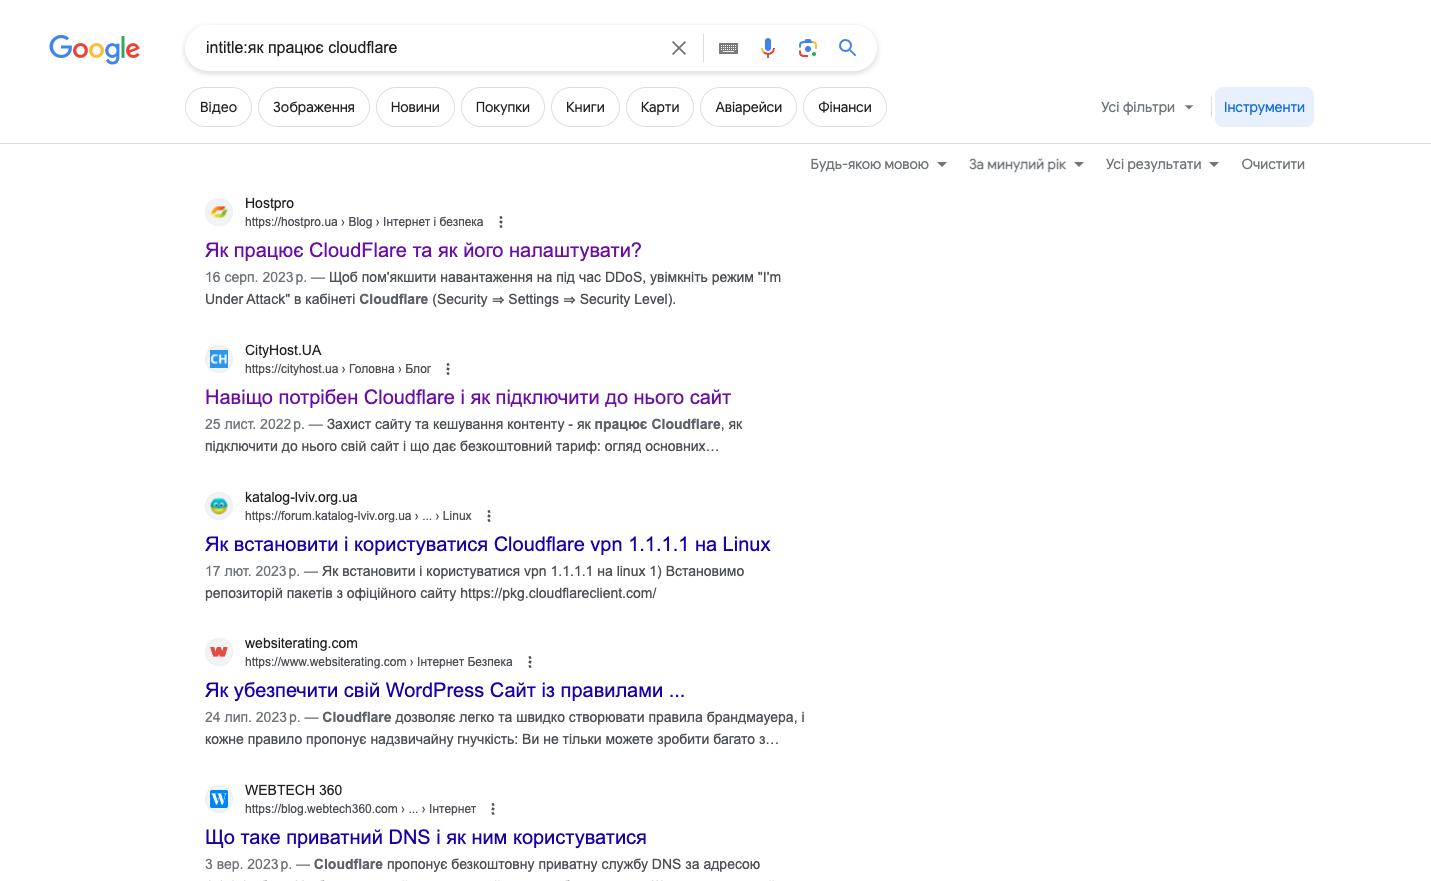Open three-dot menu for Hostpro result

point(501,222)
